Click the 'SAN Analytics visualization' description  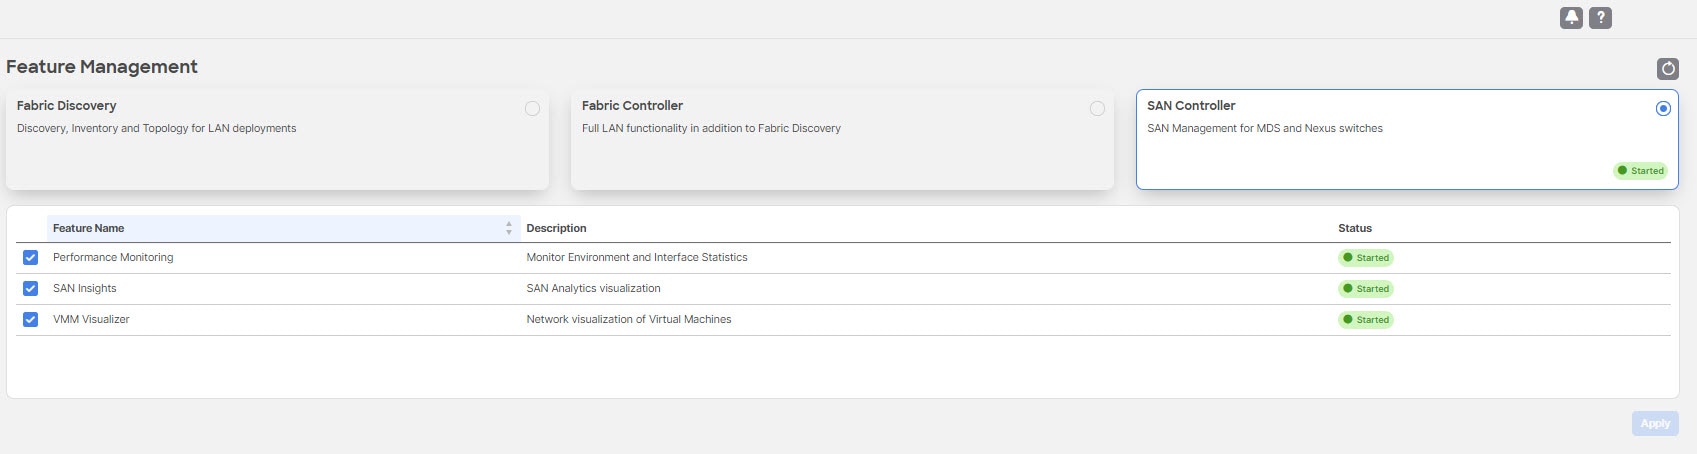click(593, 288)
